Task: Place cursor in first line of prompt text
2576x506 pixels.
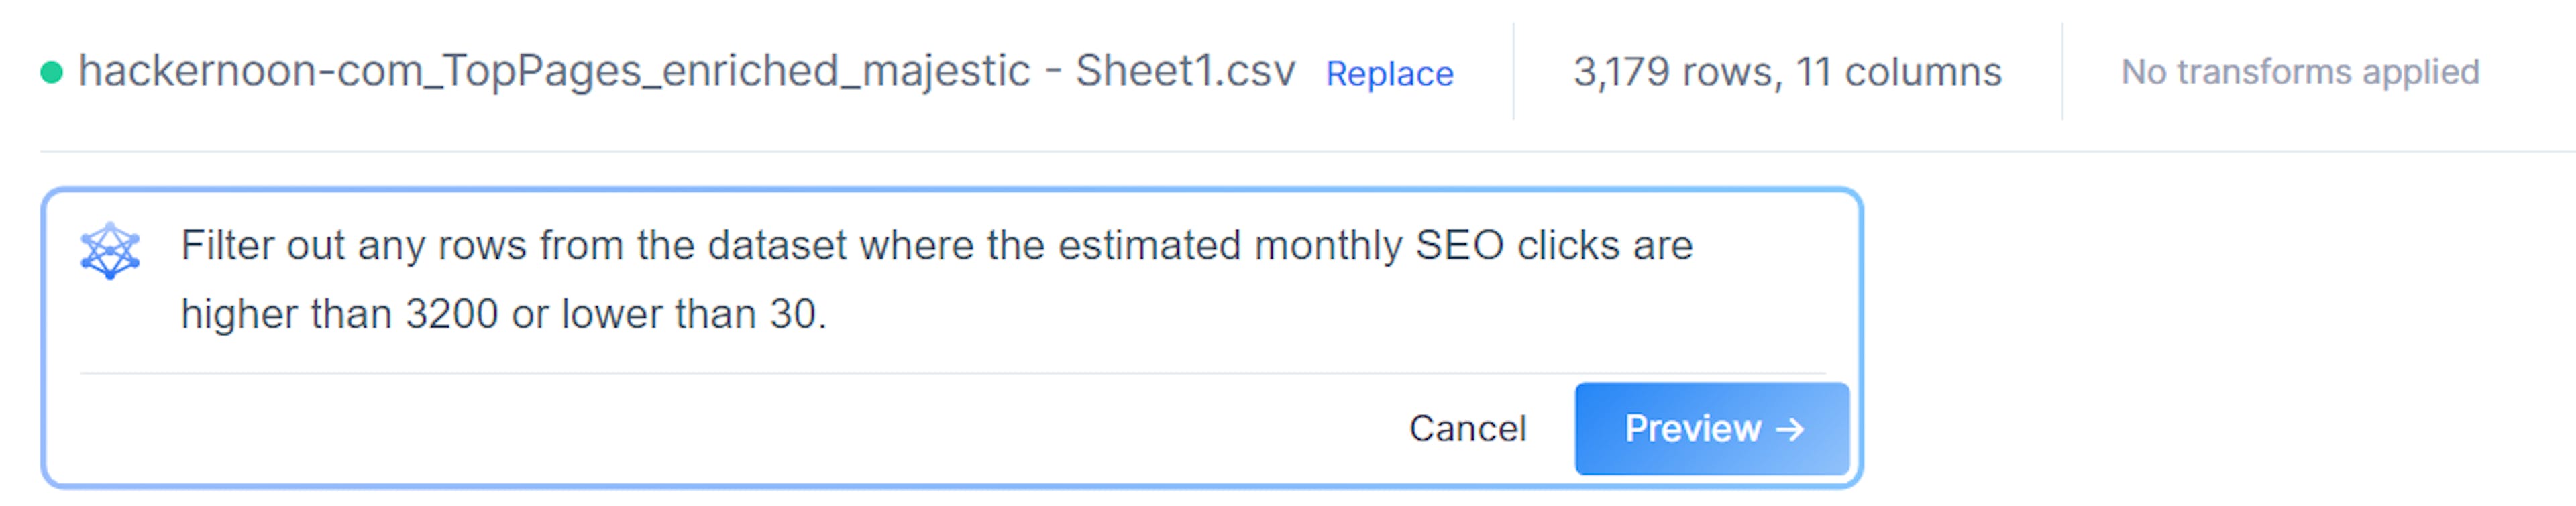Action: tap(936, 246)
